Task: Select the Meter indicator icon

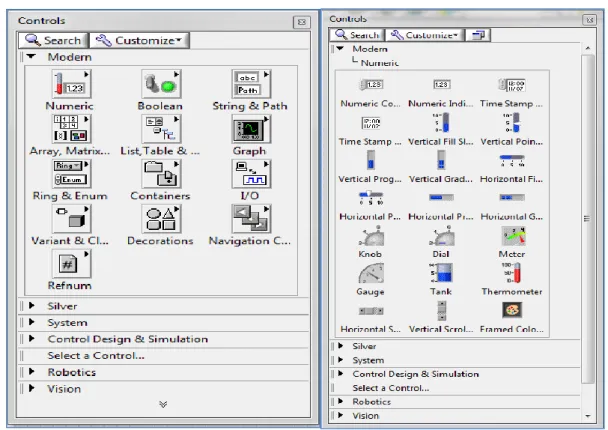Action: pos(513,236)
